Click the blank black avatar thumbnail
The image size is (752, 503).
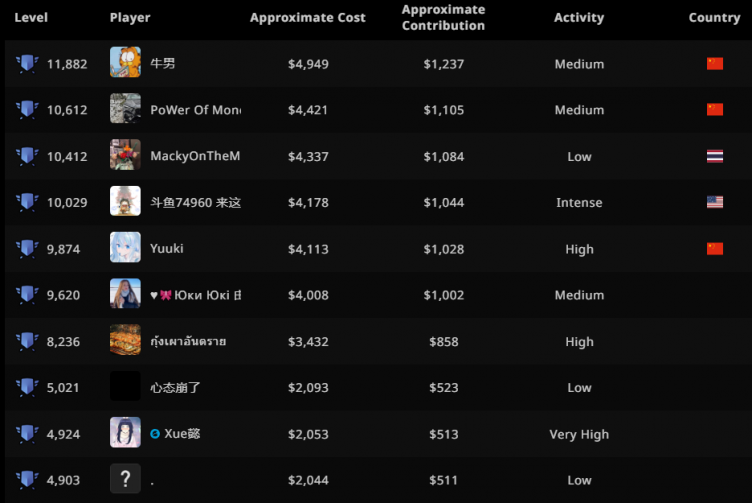click(125, 387)
